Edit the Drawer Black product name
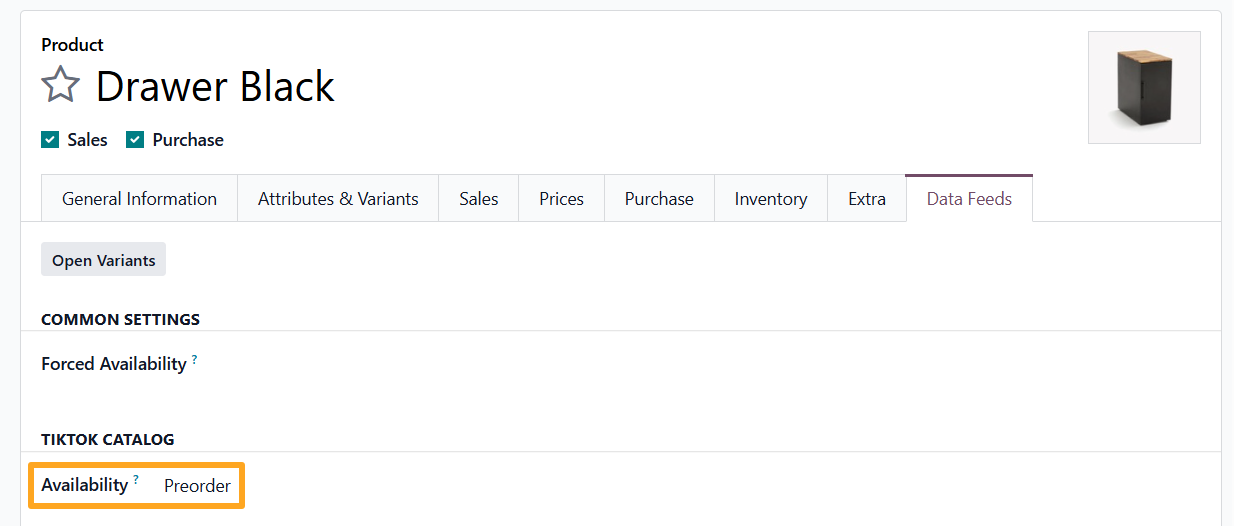This screenshot has height=526, width=1234. 215,87
